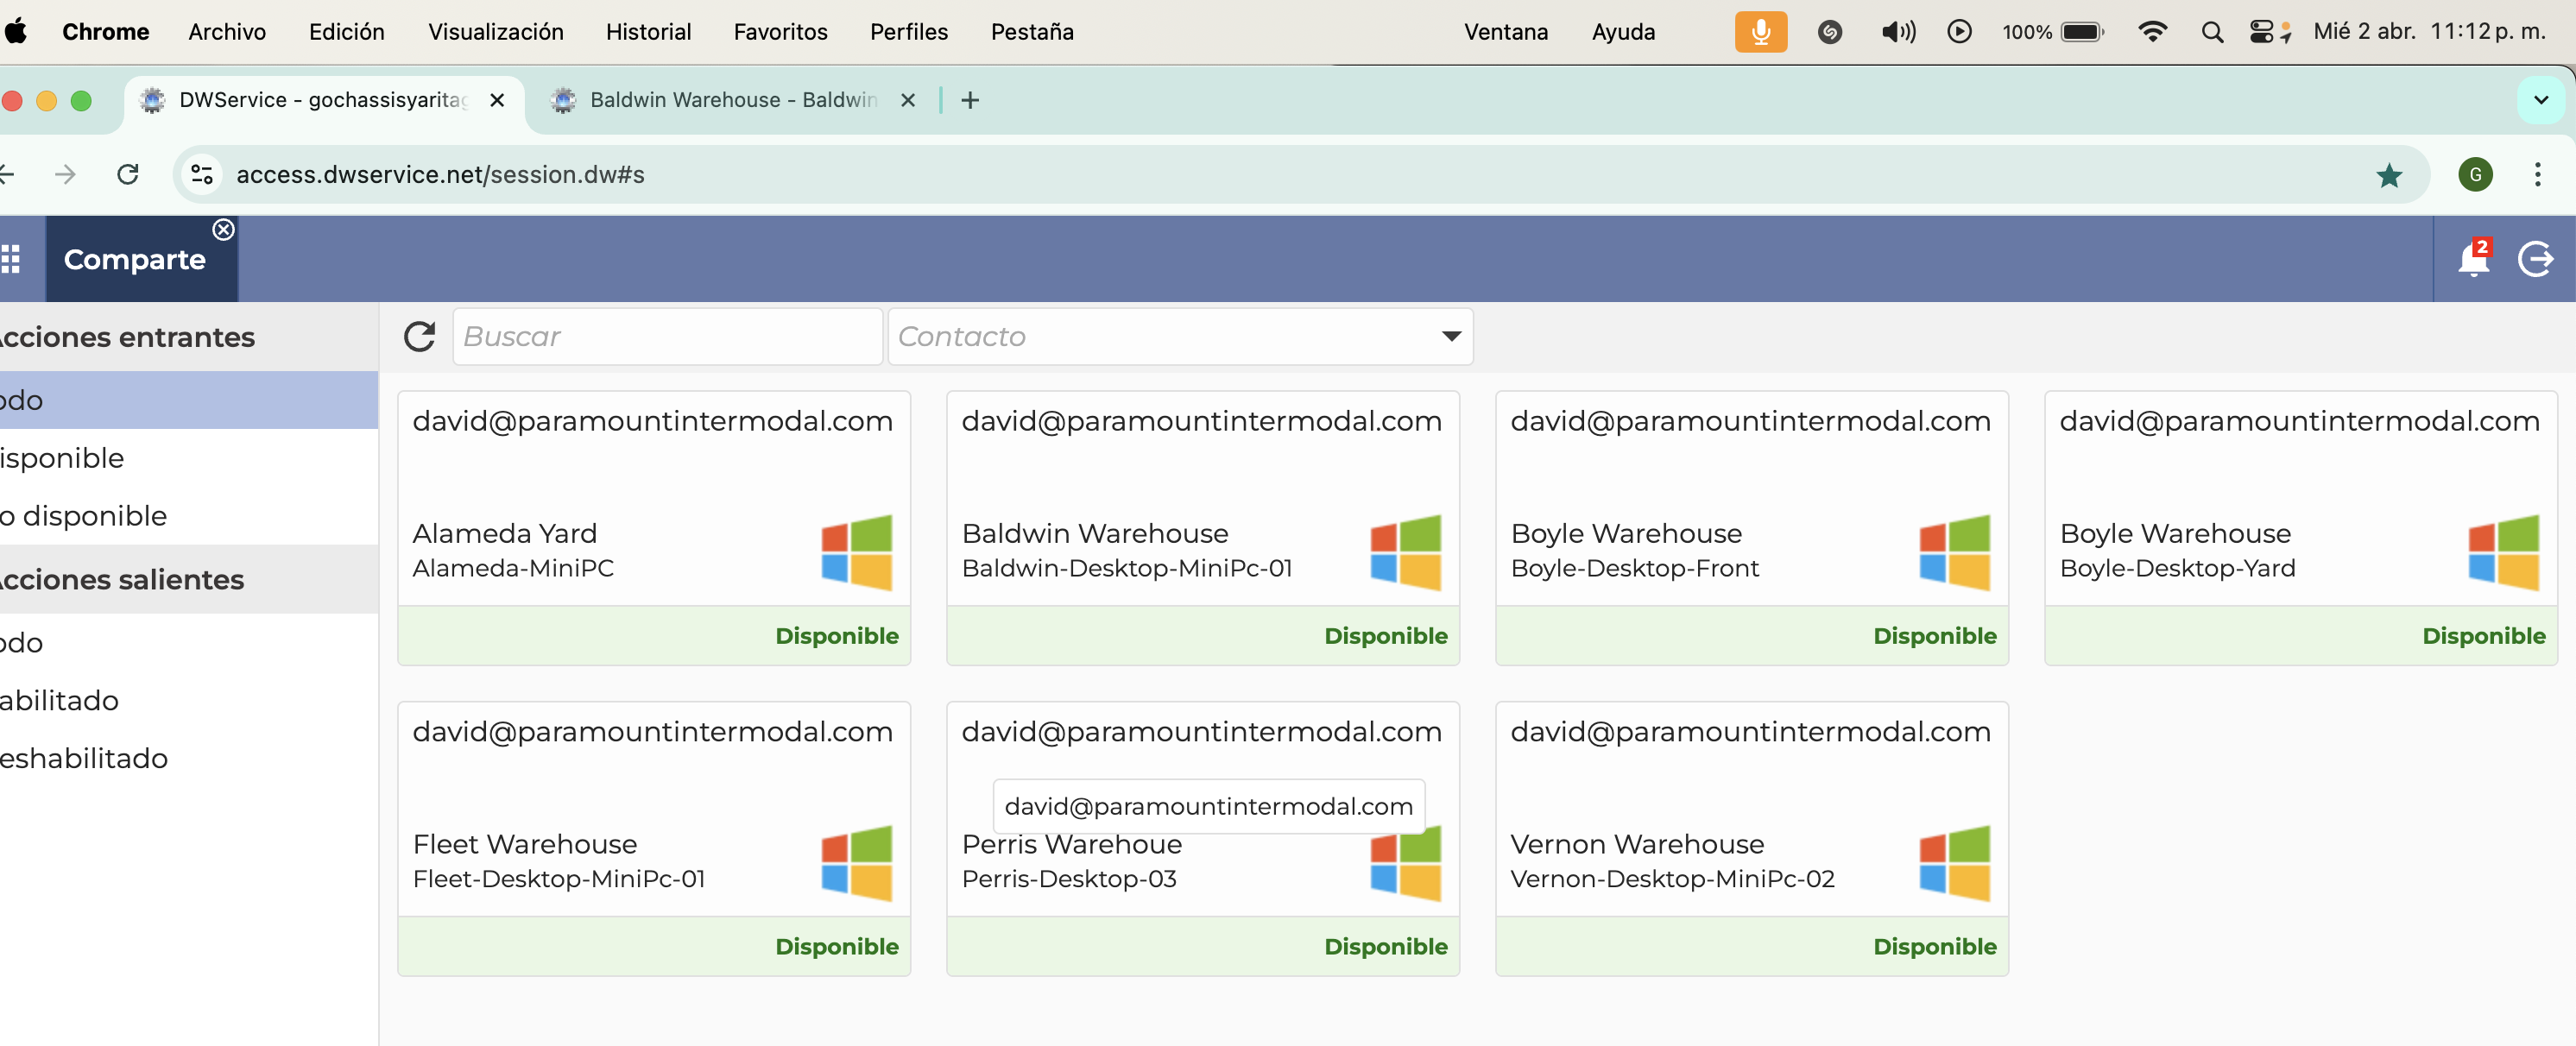Open the Chrome profile avatar G
The width and height of the screenshot is (2576, 1046).
(x=2475, y=175)
